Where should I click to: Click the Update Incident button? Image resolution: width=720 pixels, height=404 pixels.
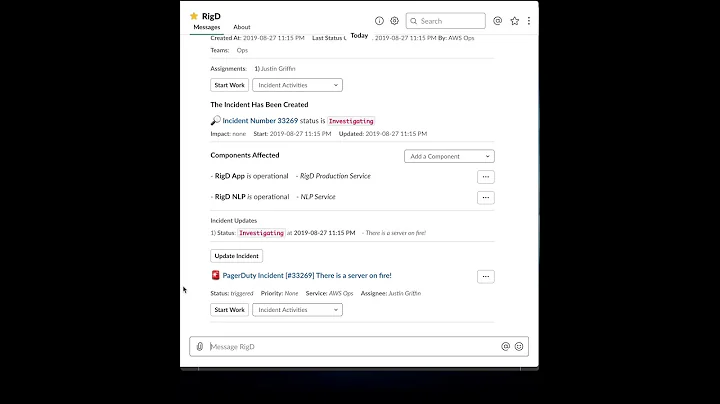pos(236,256)
